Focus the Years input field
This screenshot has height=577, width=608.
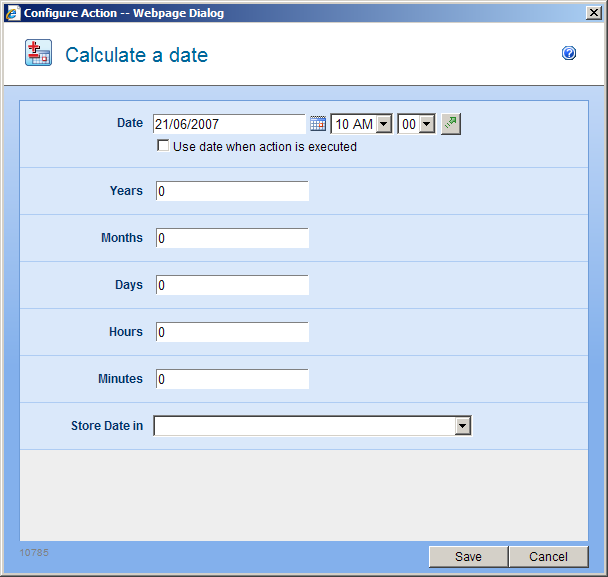click(x=232, y=191)
